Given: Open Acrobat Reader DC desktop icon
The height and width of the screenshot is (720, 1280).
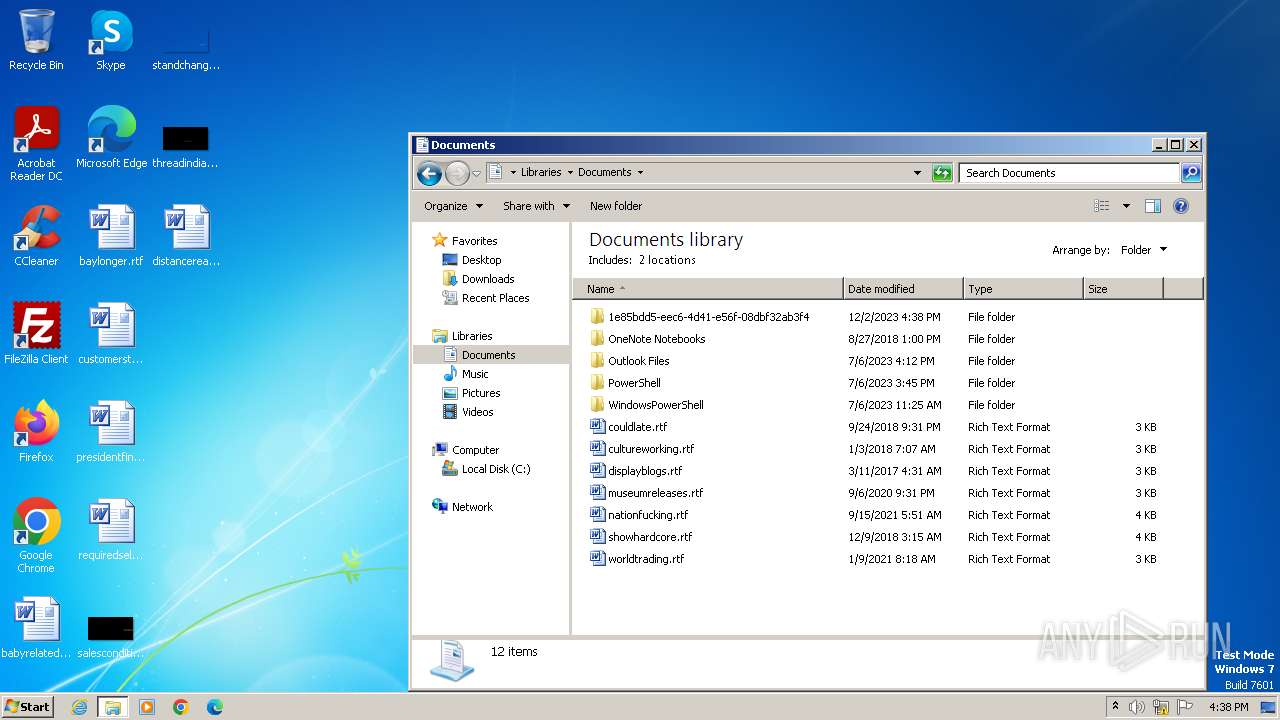Looking at the screenshot, I should (36, 145).
